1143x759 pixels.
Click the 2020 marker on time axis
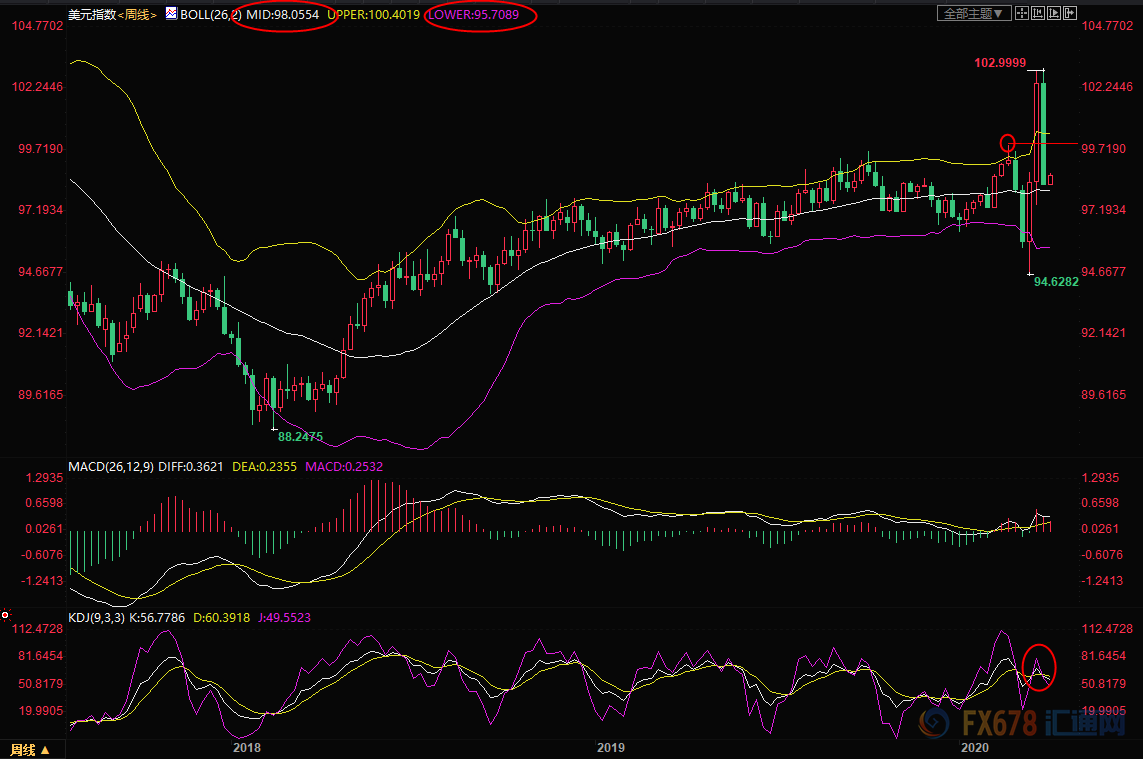point(974,747)
